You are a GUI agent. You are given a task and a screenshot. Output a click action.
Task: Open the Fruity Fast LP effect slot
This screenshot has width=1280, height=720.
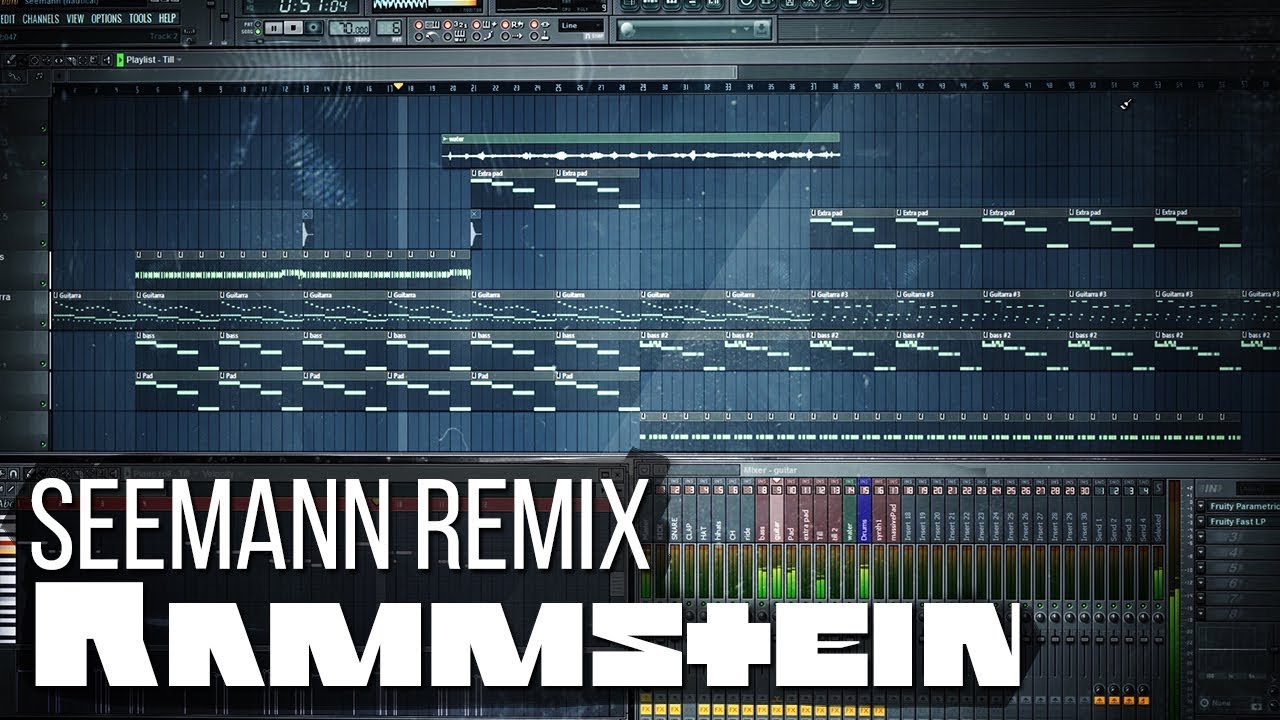pyautogui.click(x=1243, y=522)
